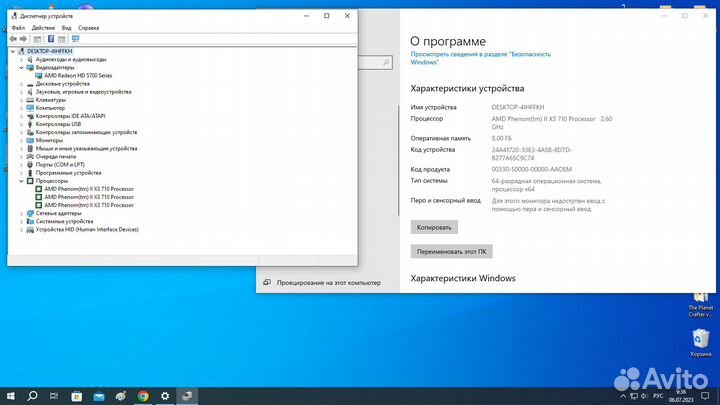
Task: Open the Файл menu
Action: click(x=18, y=28)
